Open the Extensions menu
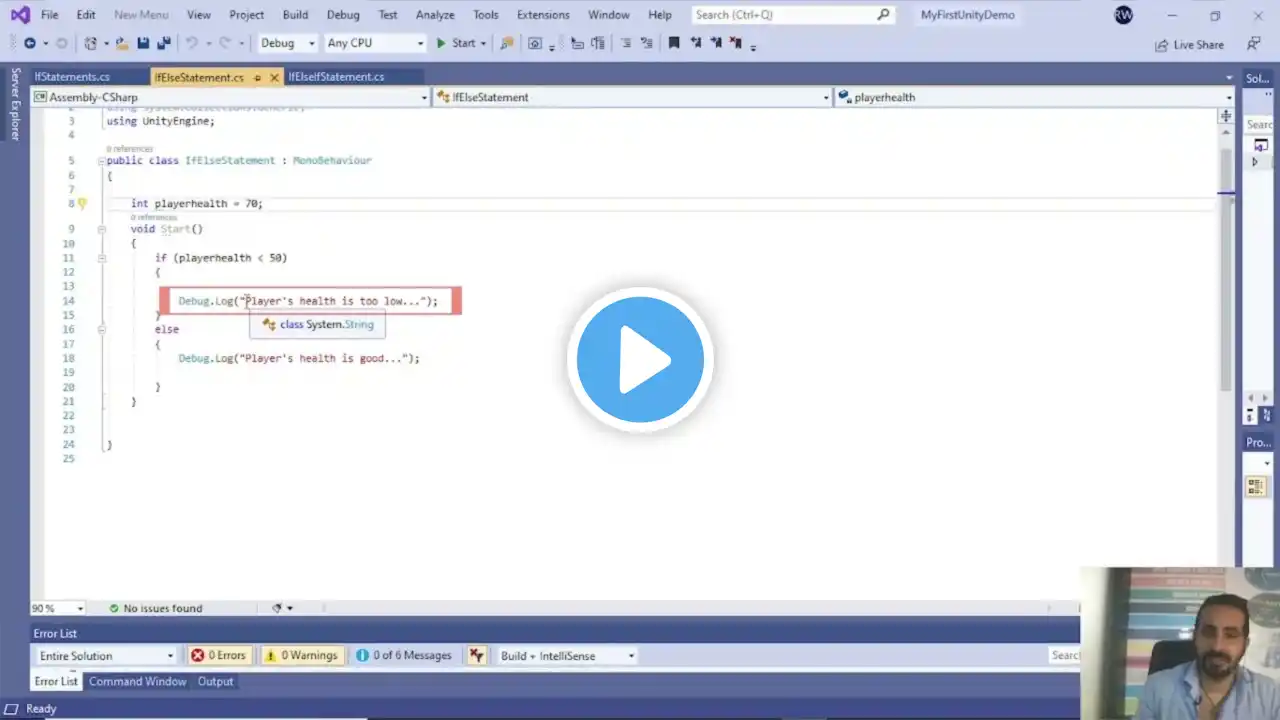The width and height of the screenshot is (1280, 720). click(543, 15)
